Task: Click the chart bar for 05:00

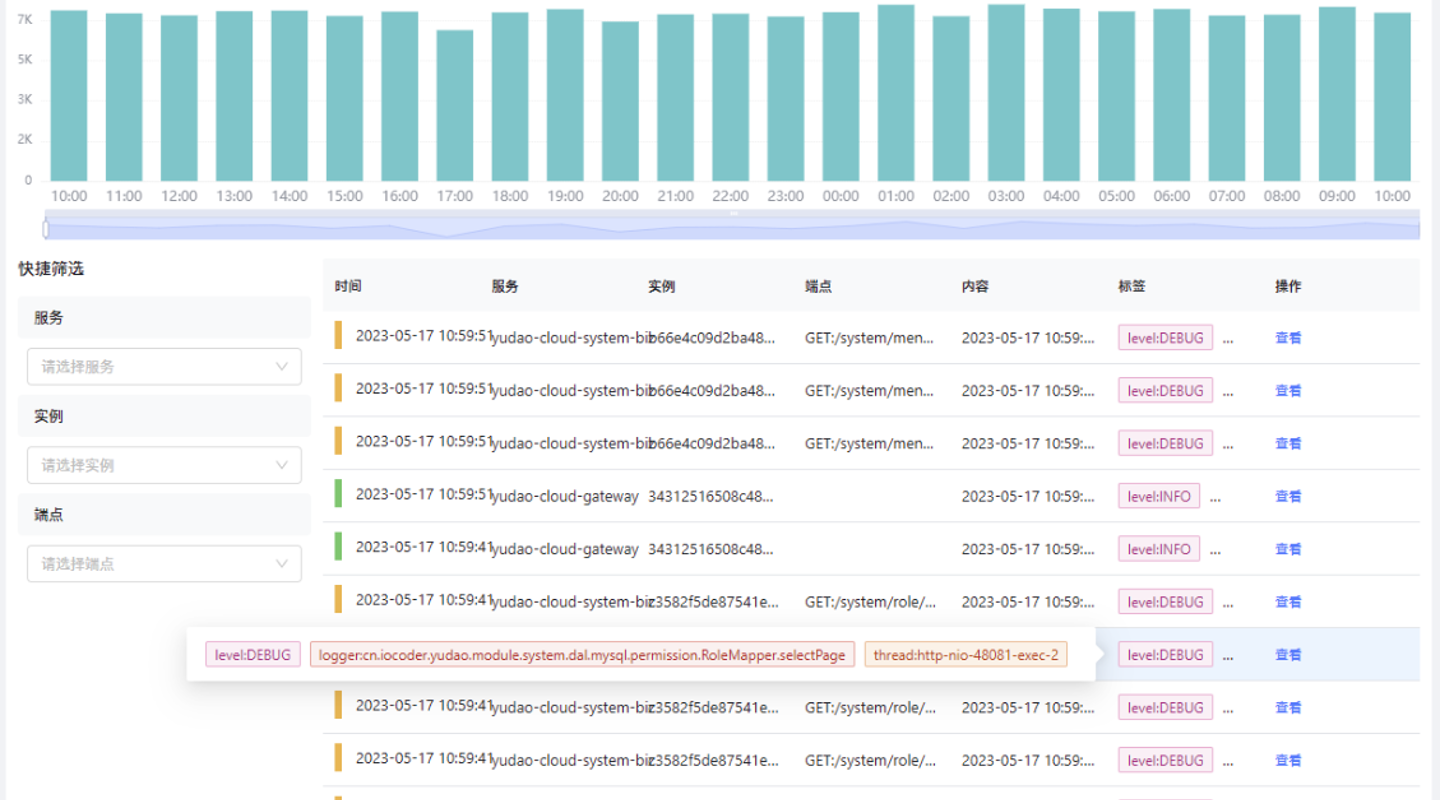Action: point(1116,96)
